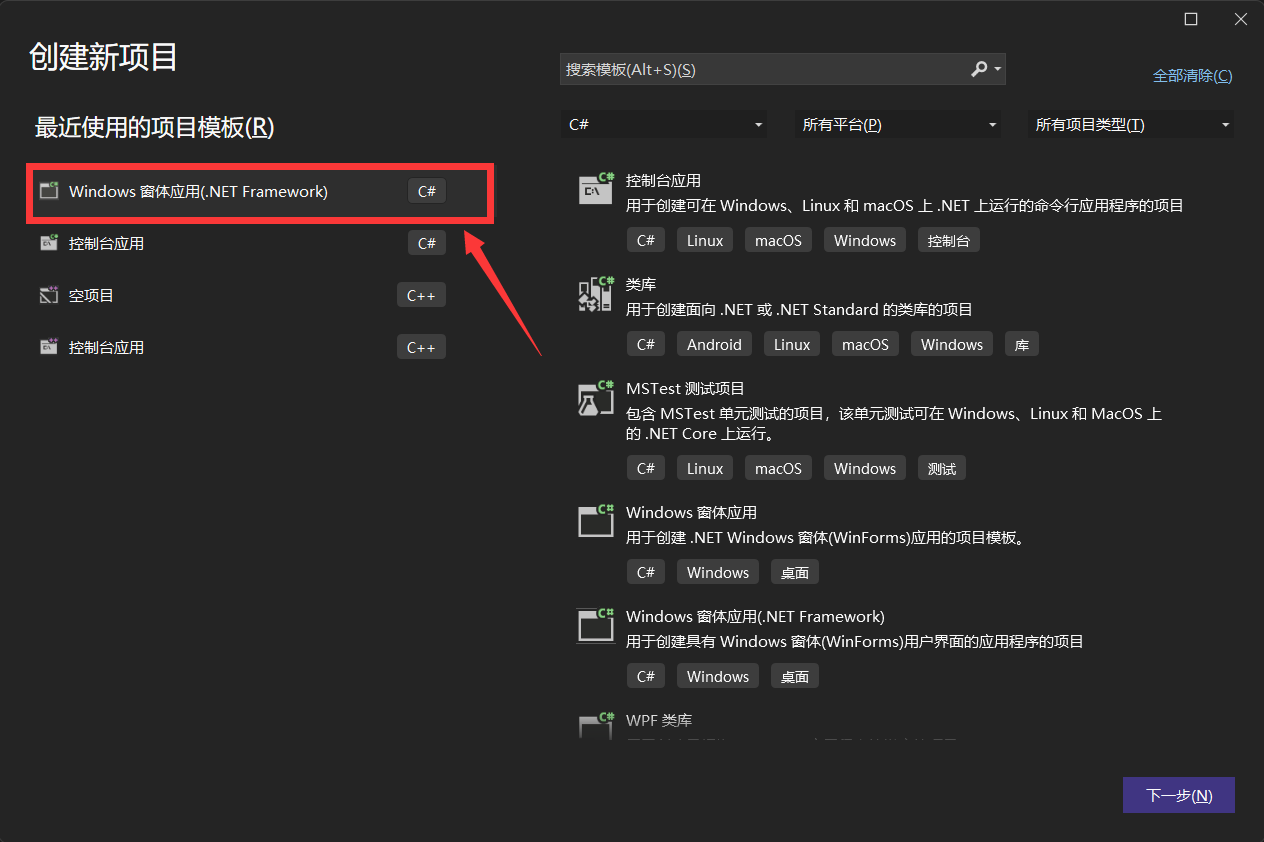Click the .NET Framework 窗体应用 list icon
This screenshot has width=1264, height=842.
596,625
